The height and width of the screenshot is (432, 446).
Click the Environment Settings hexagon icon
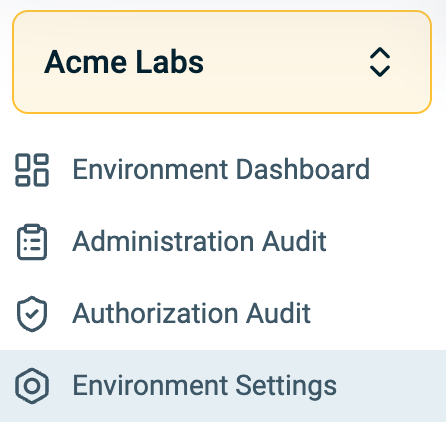click(x=32, y=386)
